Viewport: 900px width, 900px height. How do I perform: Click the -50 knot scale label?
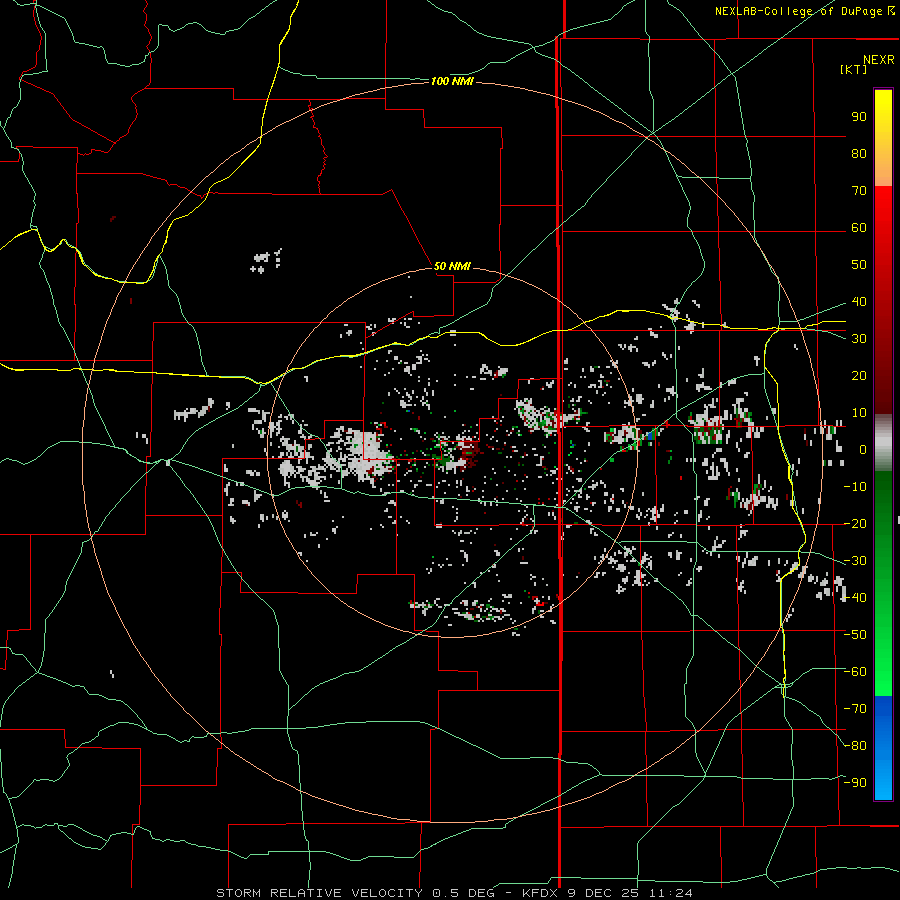[855, 635]
